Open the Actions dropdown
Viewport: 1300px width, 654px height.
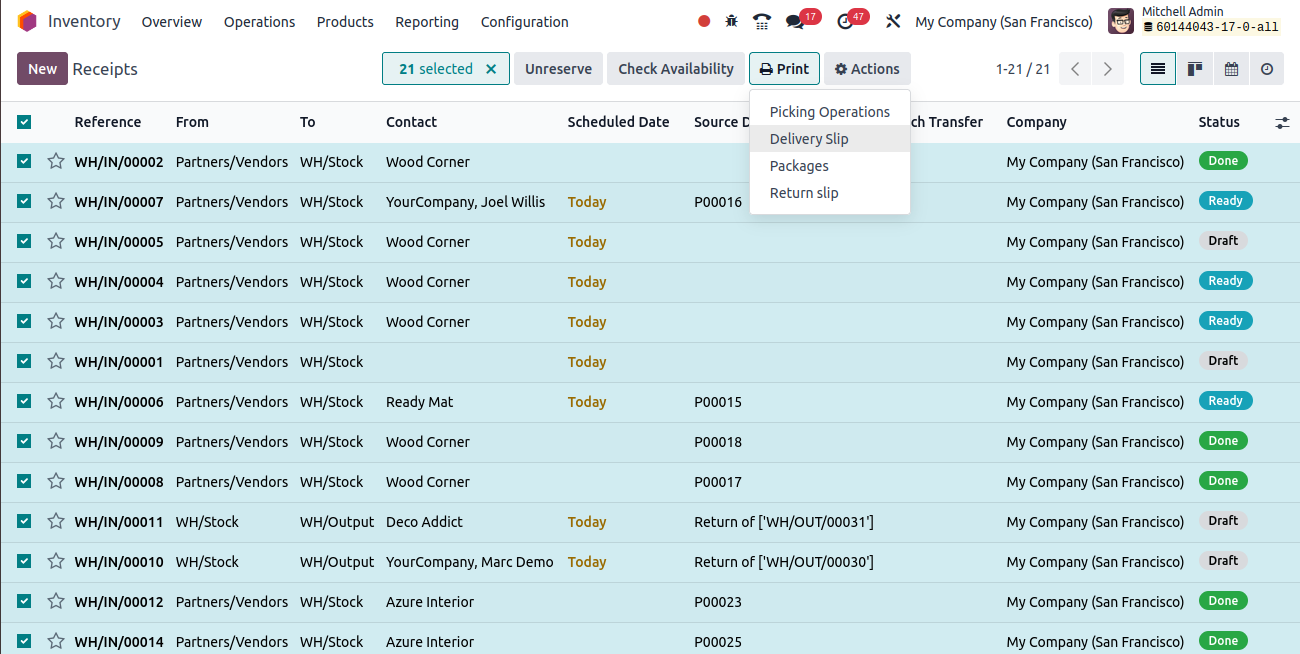867,69
